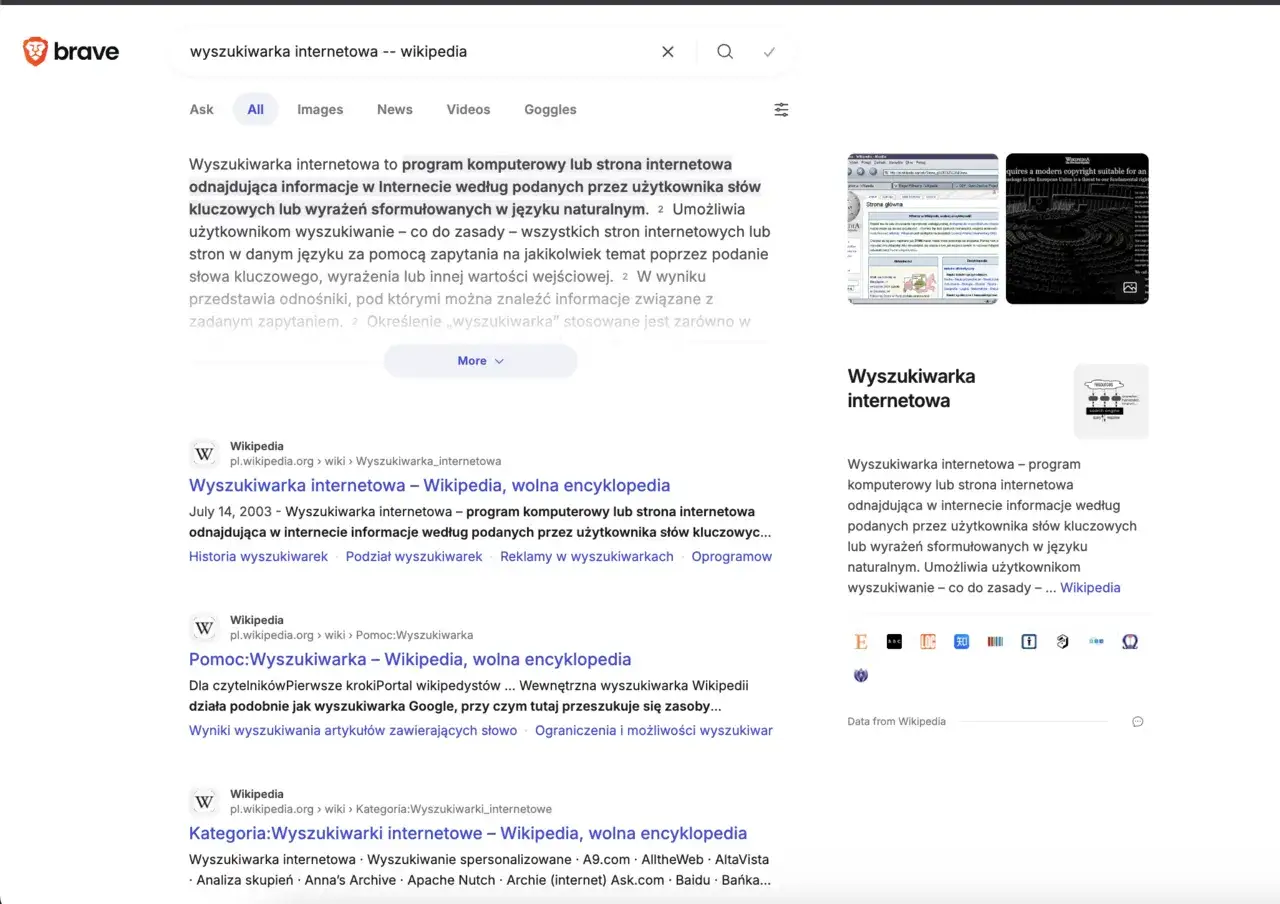Click the Wyszukiwarka internetowa infobox heading

pyautogui.click(x=911, y=389)
